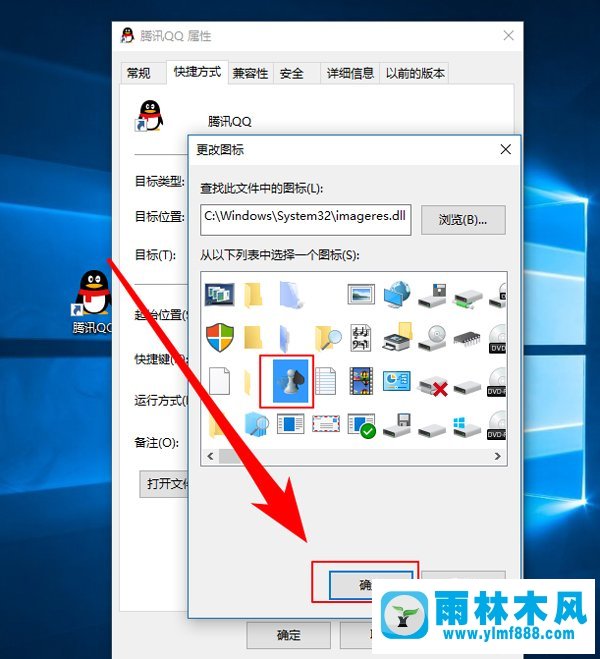Select the memory chip icon
Image resolution: width=600 pixels, height=659 pixels.
468,339
